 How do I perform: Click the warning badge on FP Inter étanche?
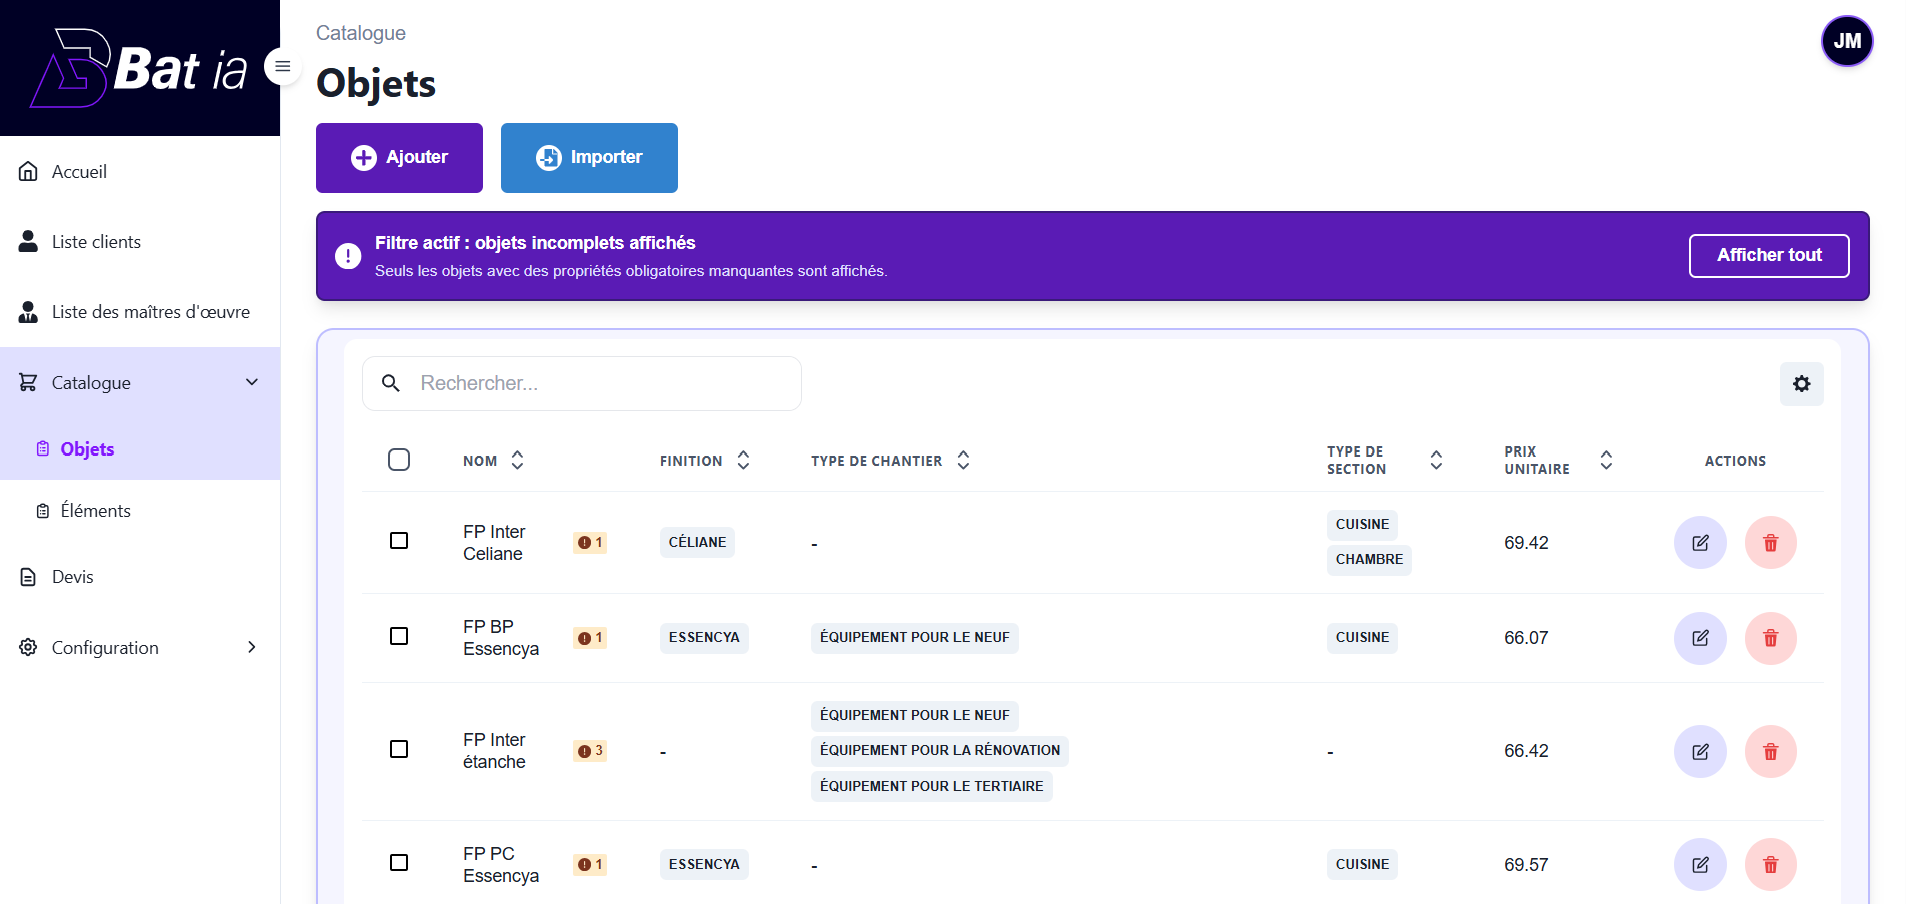(590, 751)
